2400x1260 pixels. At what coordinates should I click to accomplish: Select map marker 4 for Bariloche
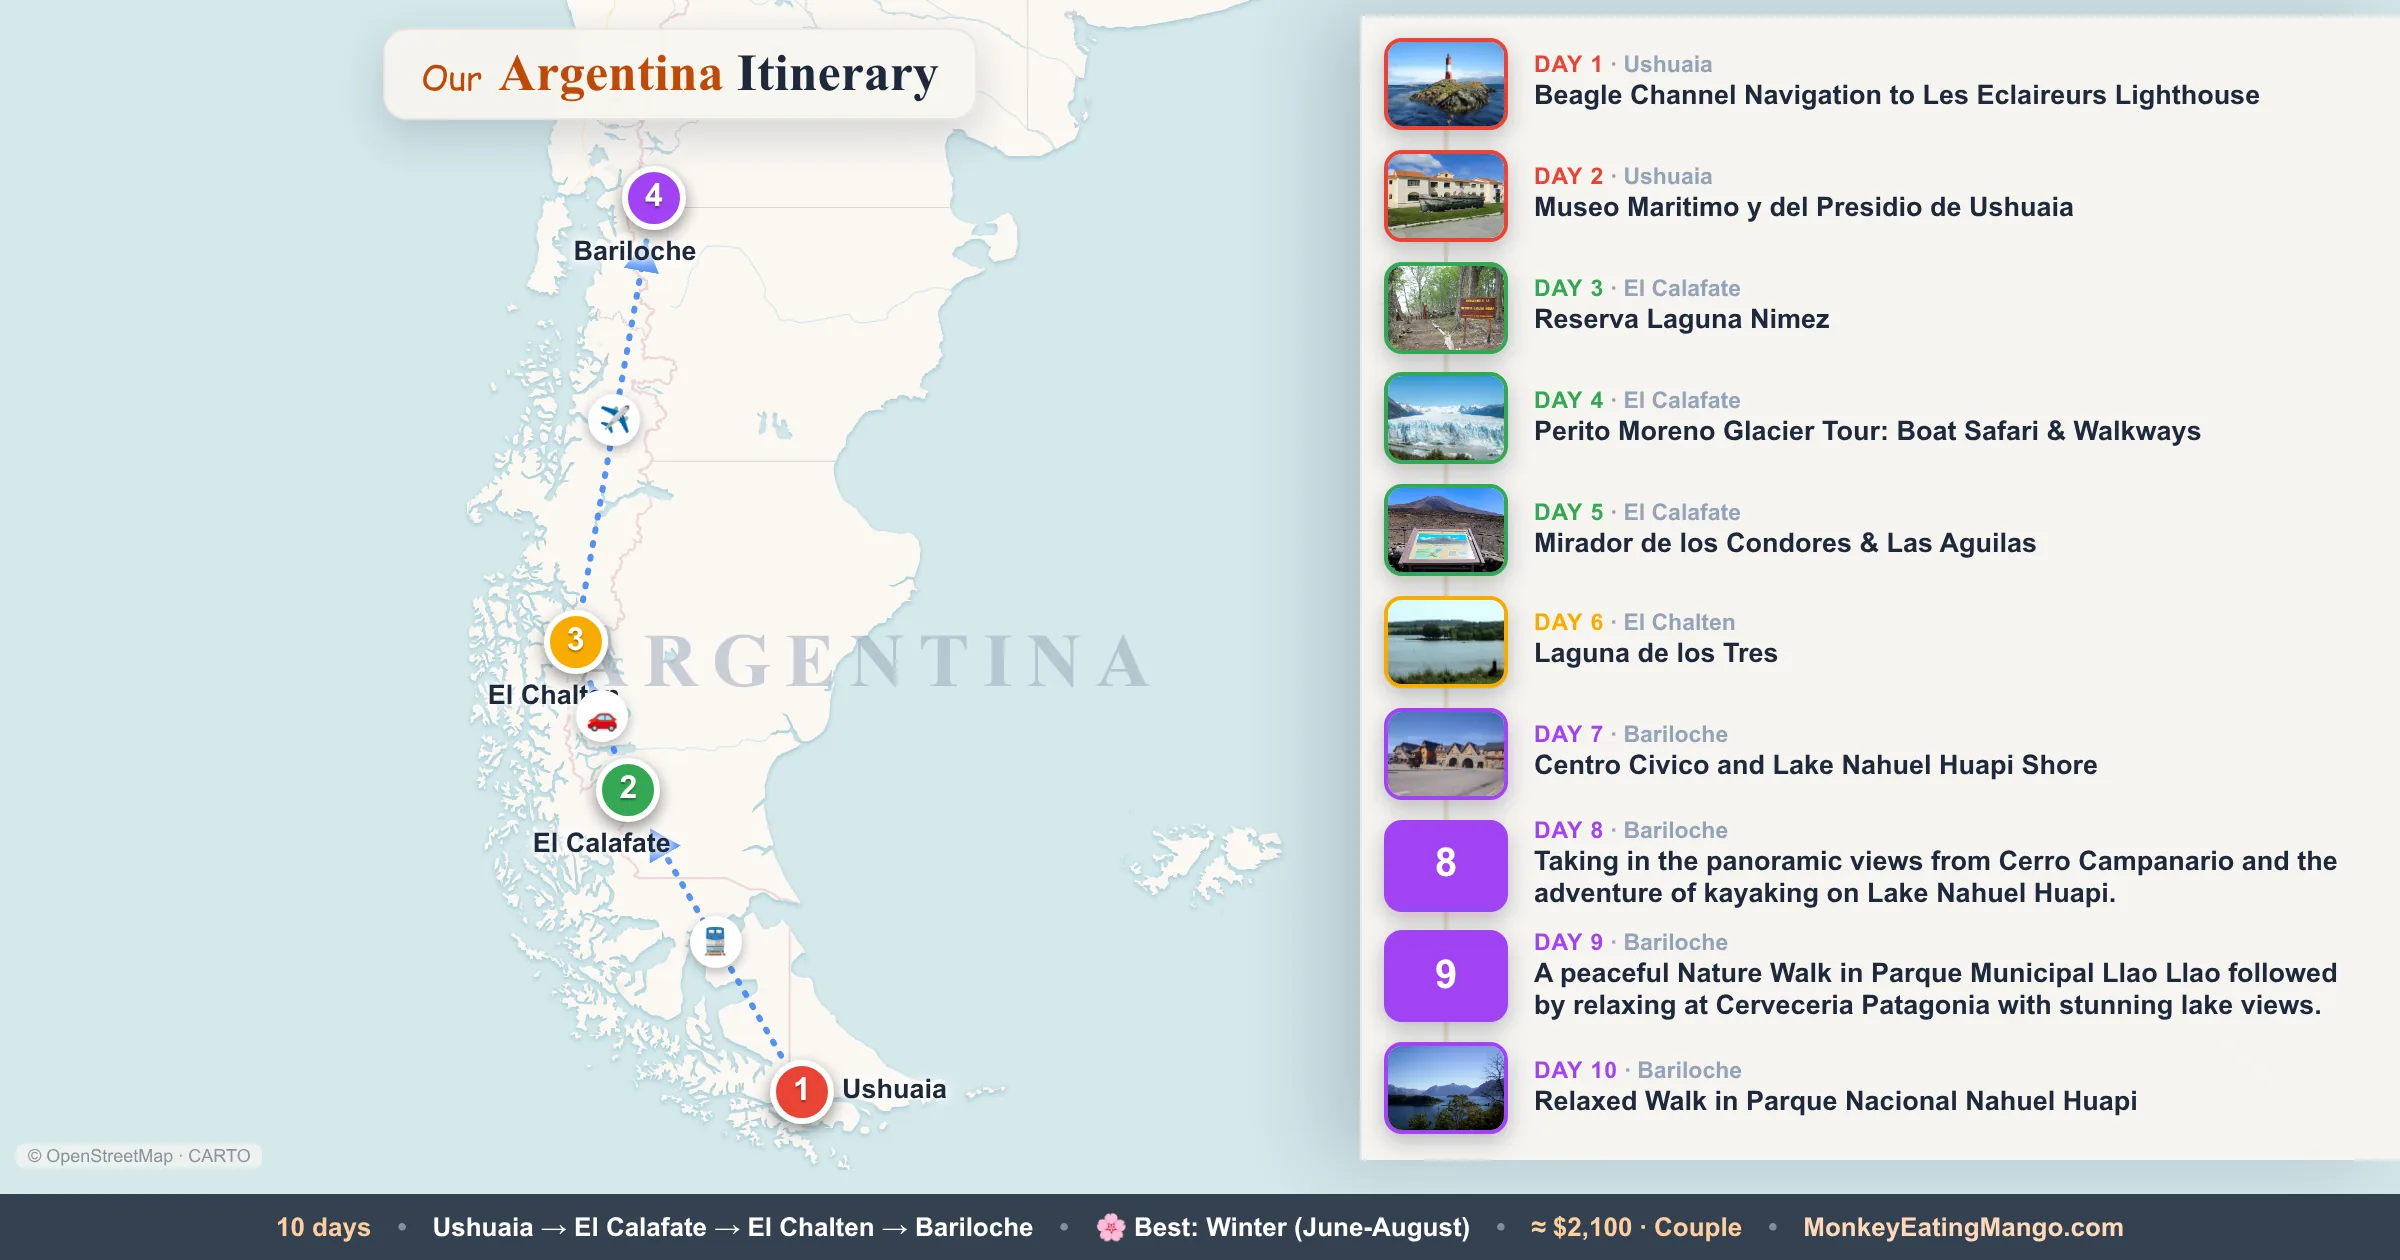[x=654, y=197]
